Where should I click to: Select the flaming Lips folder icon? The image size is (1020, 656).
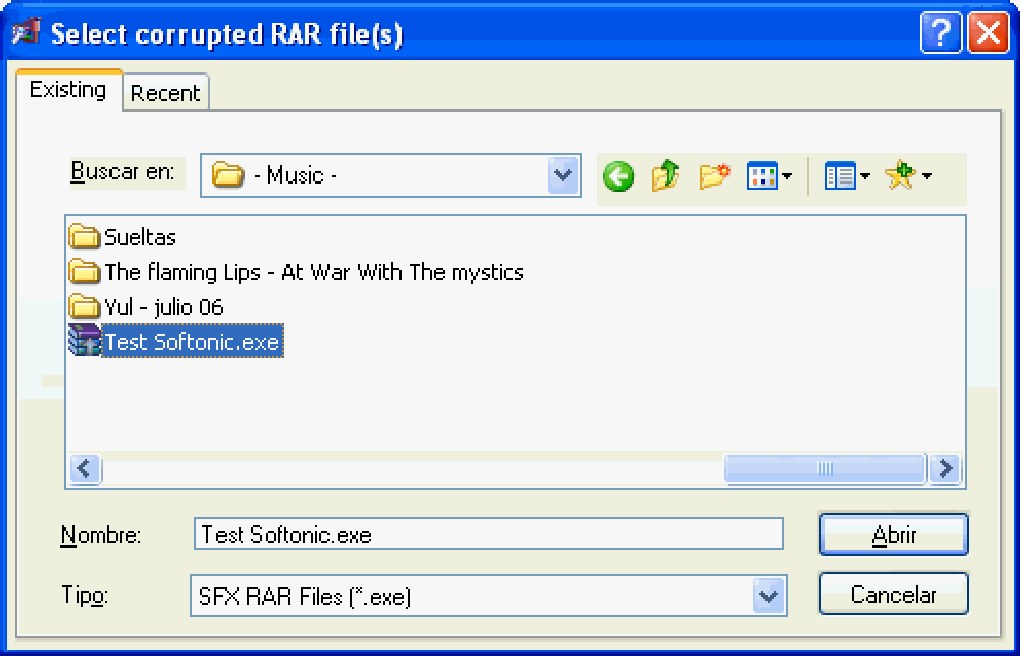click(84, 271)
